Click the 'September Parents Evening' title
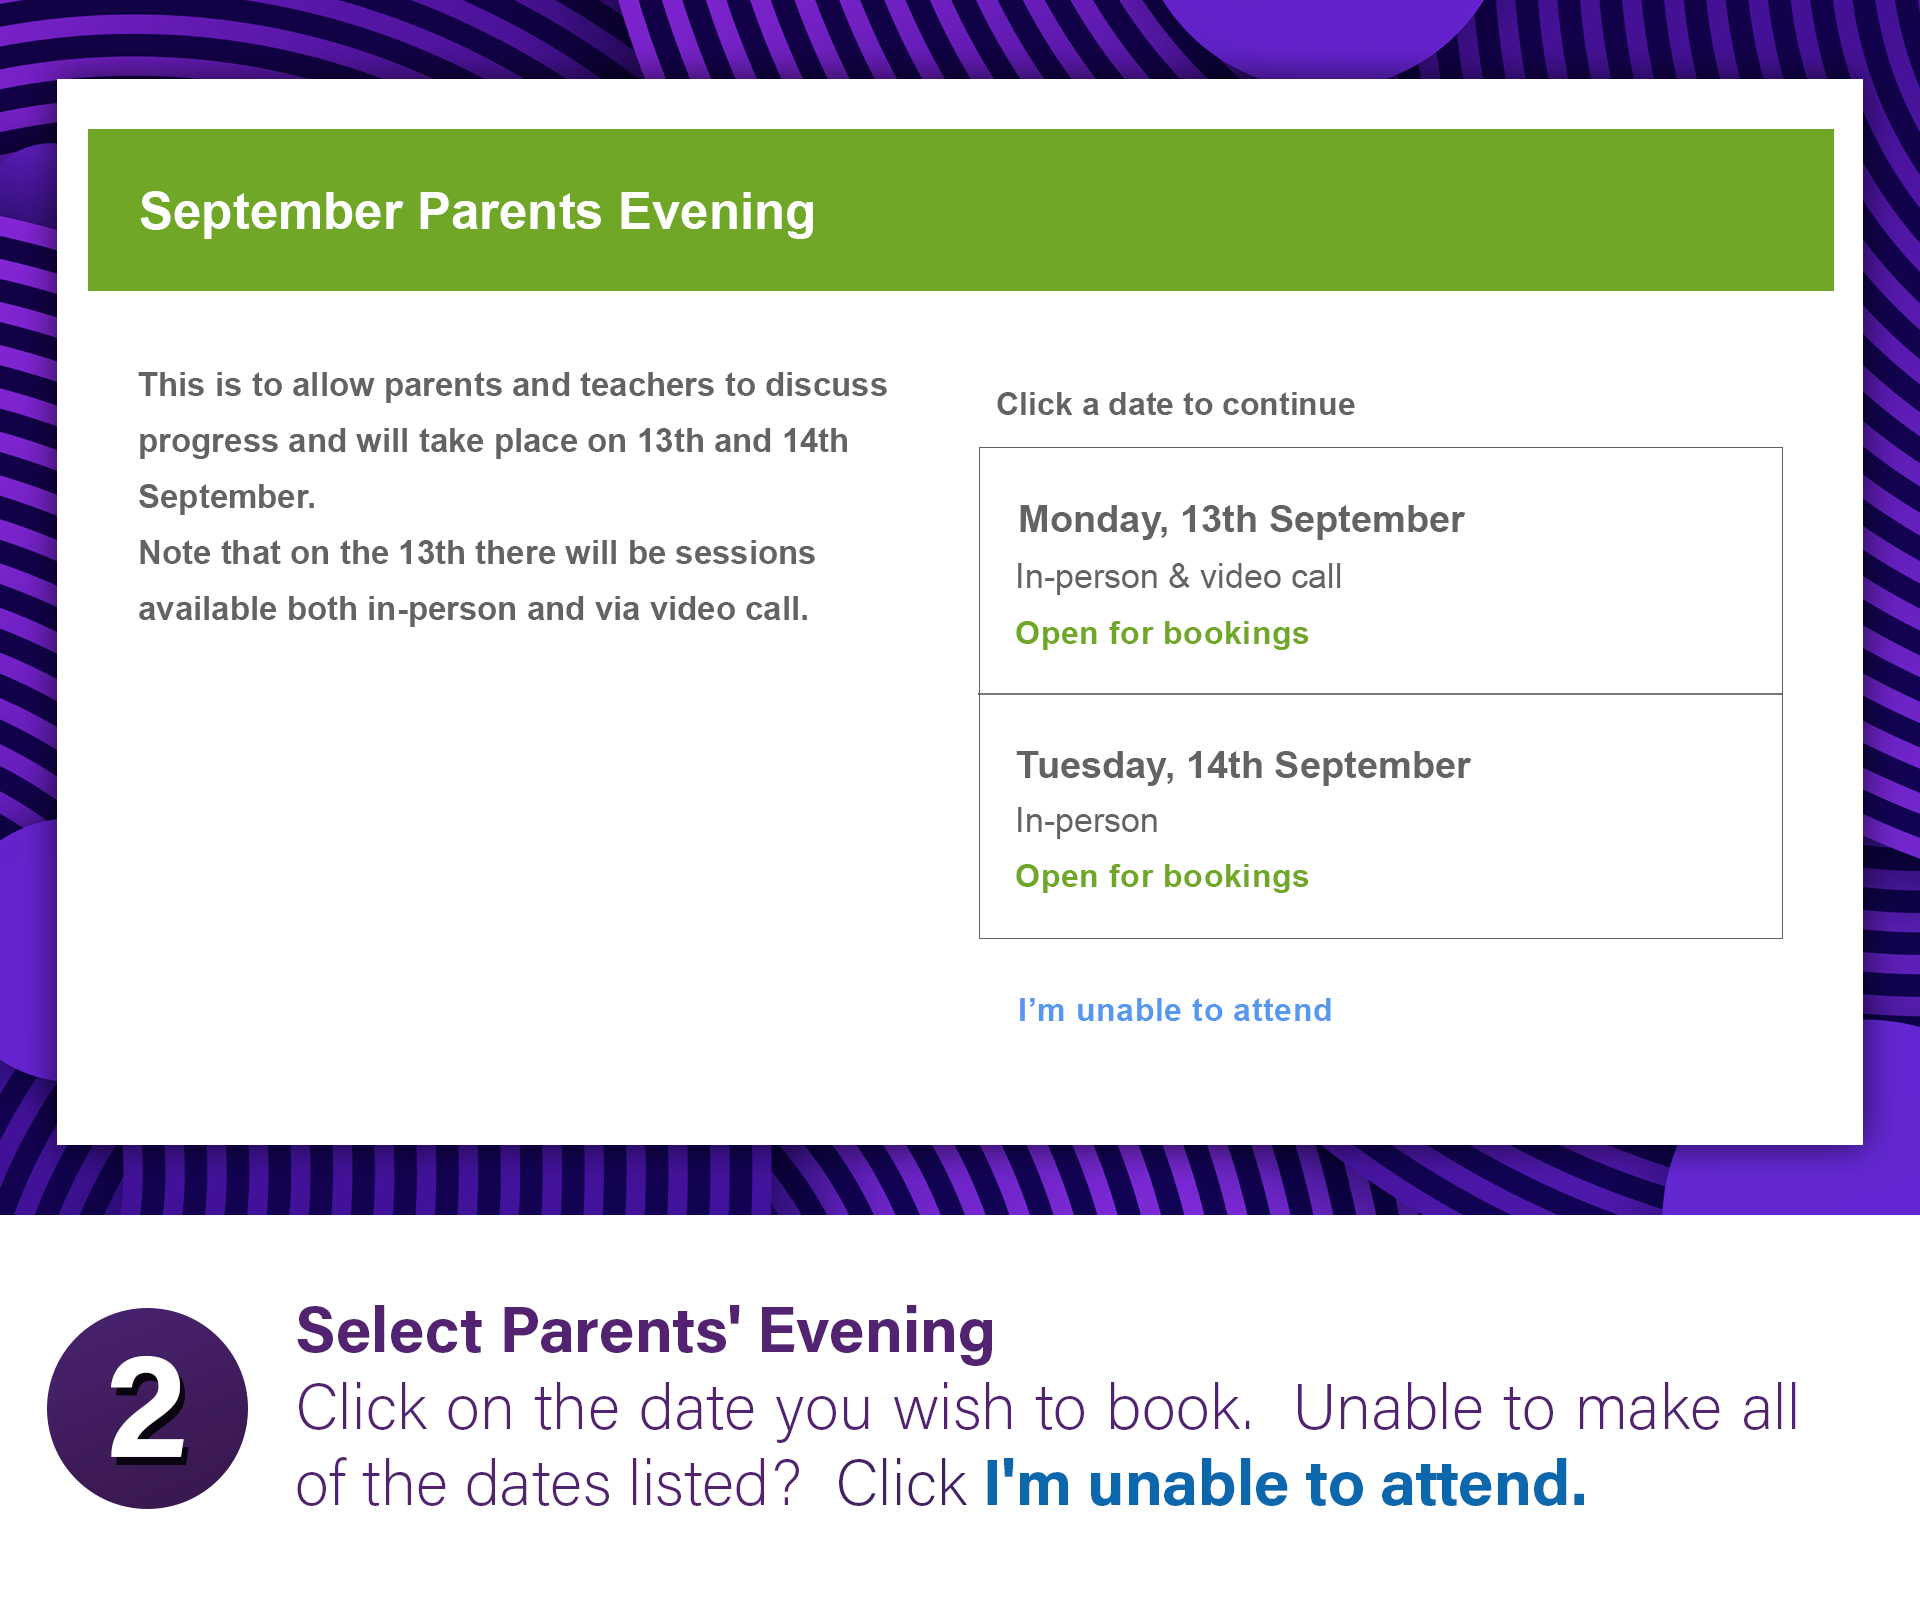This screenshot has width=1920, height=1600. pyautogui.click(x=477, y=212)
